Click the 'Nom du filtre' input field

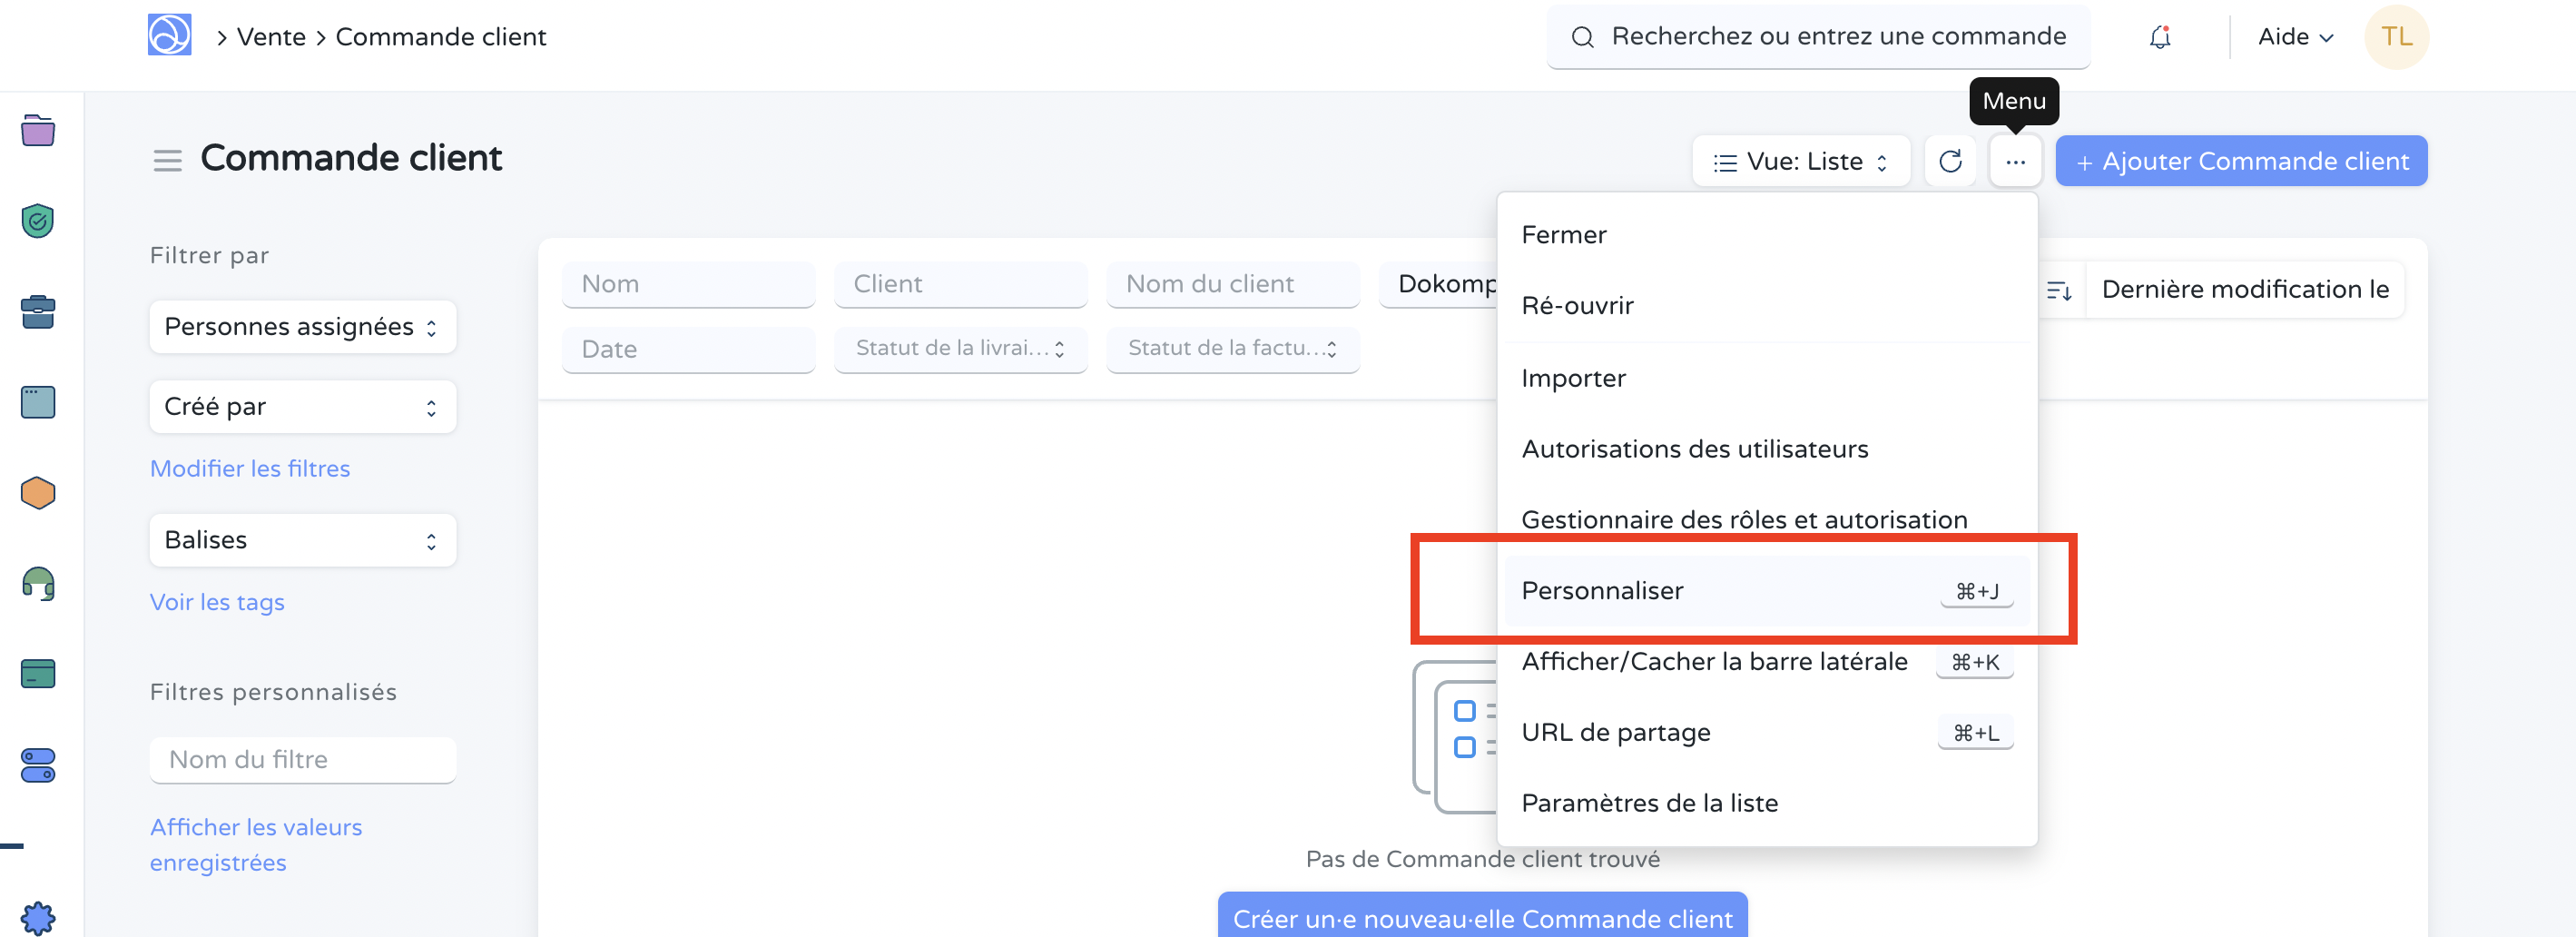point(302,759)
